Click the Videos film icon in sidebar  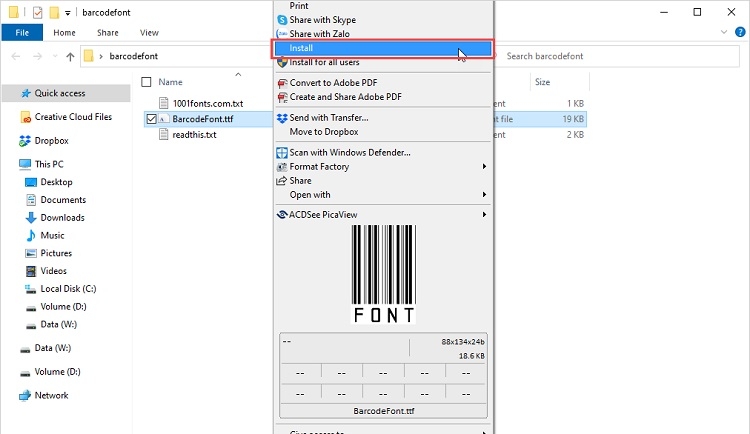click(31, 271)
